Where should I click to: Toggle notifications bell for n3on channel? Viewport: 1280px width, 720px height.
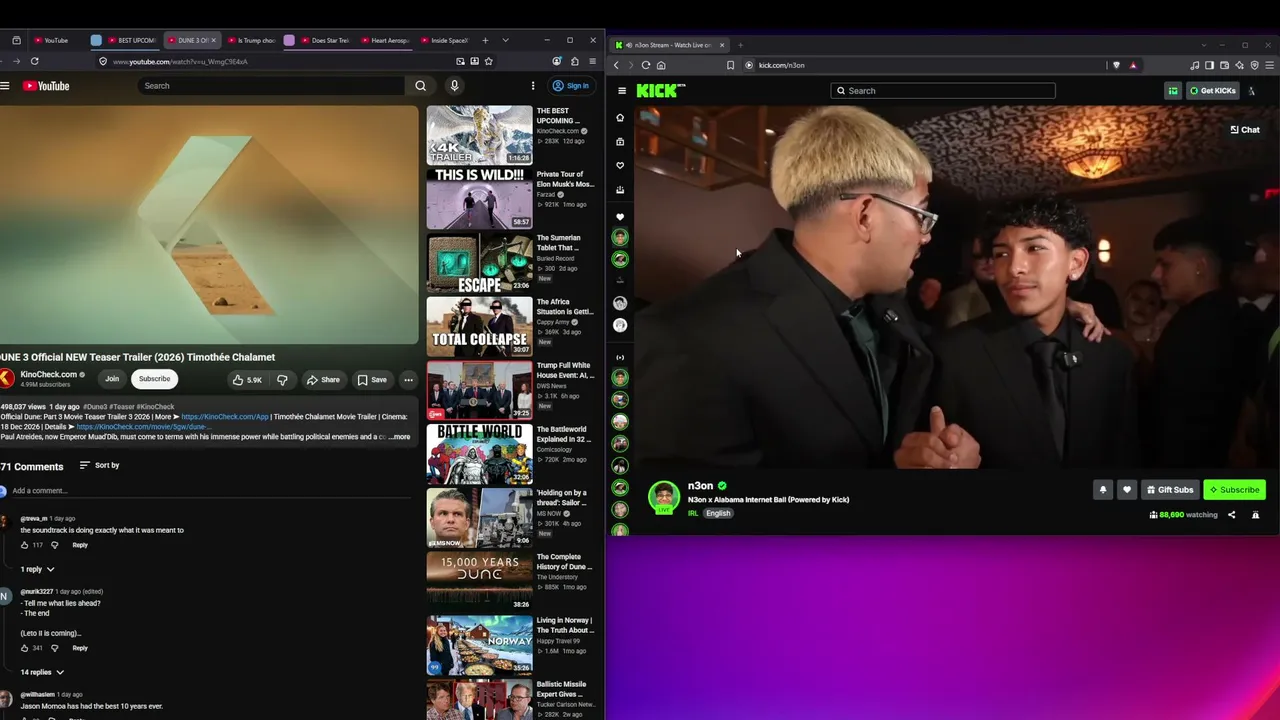click(x=1103, y=490)
